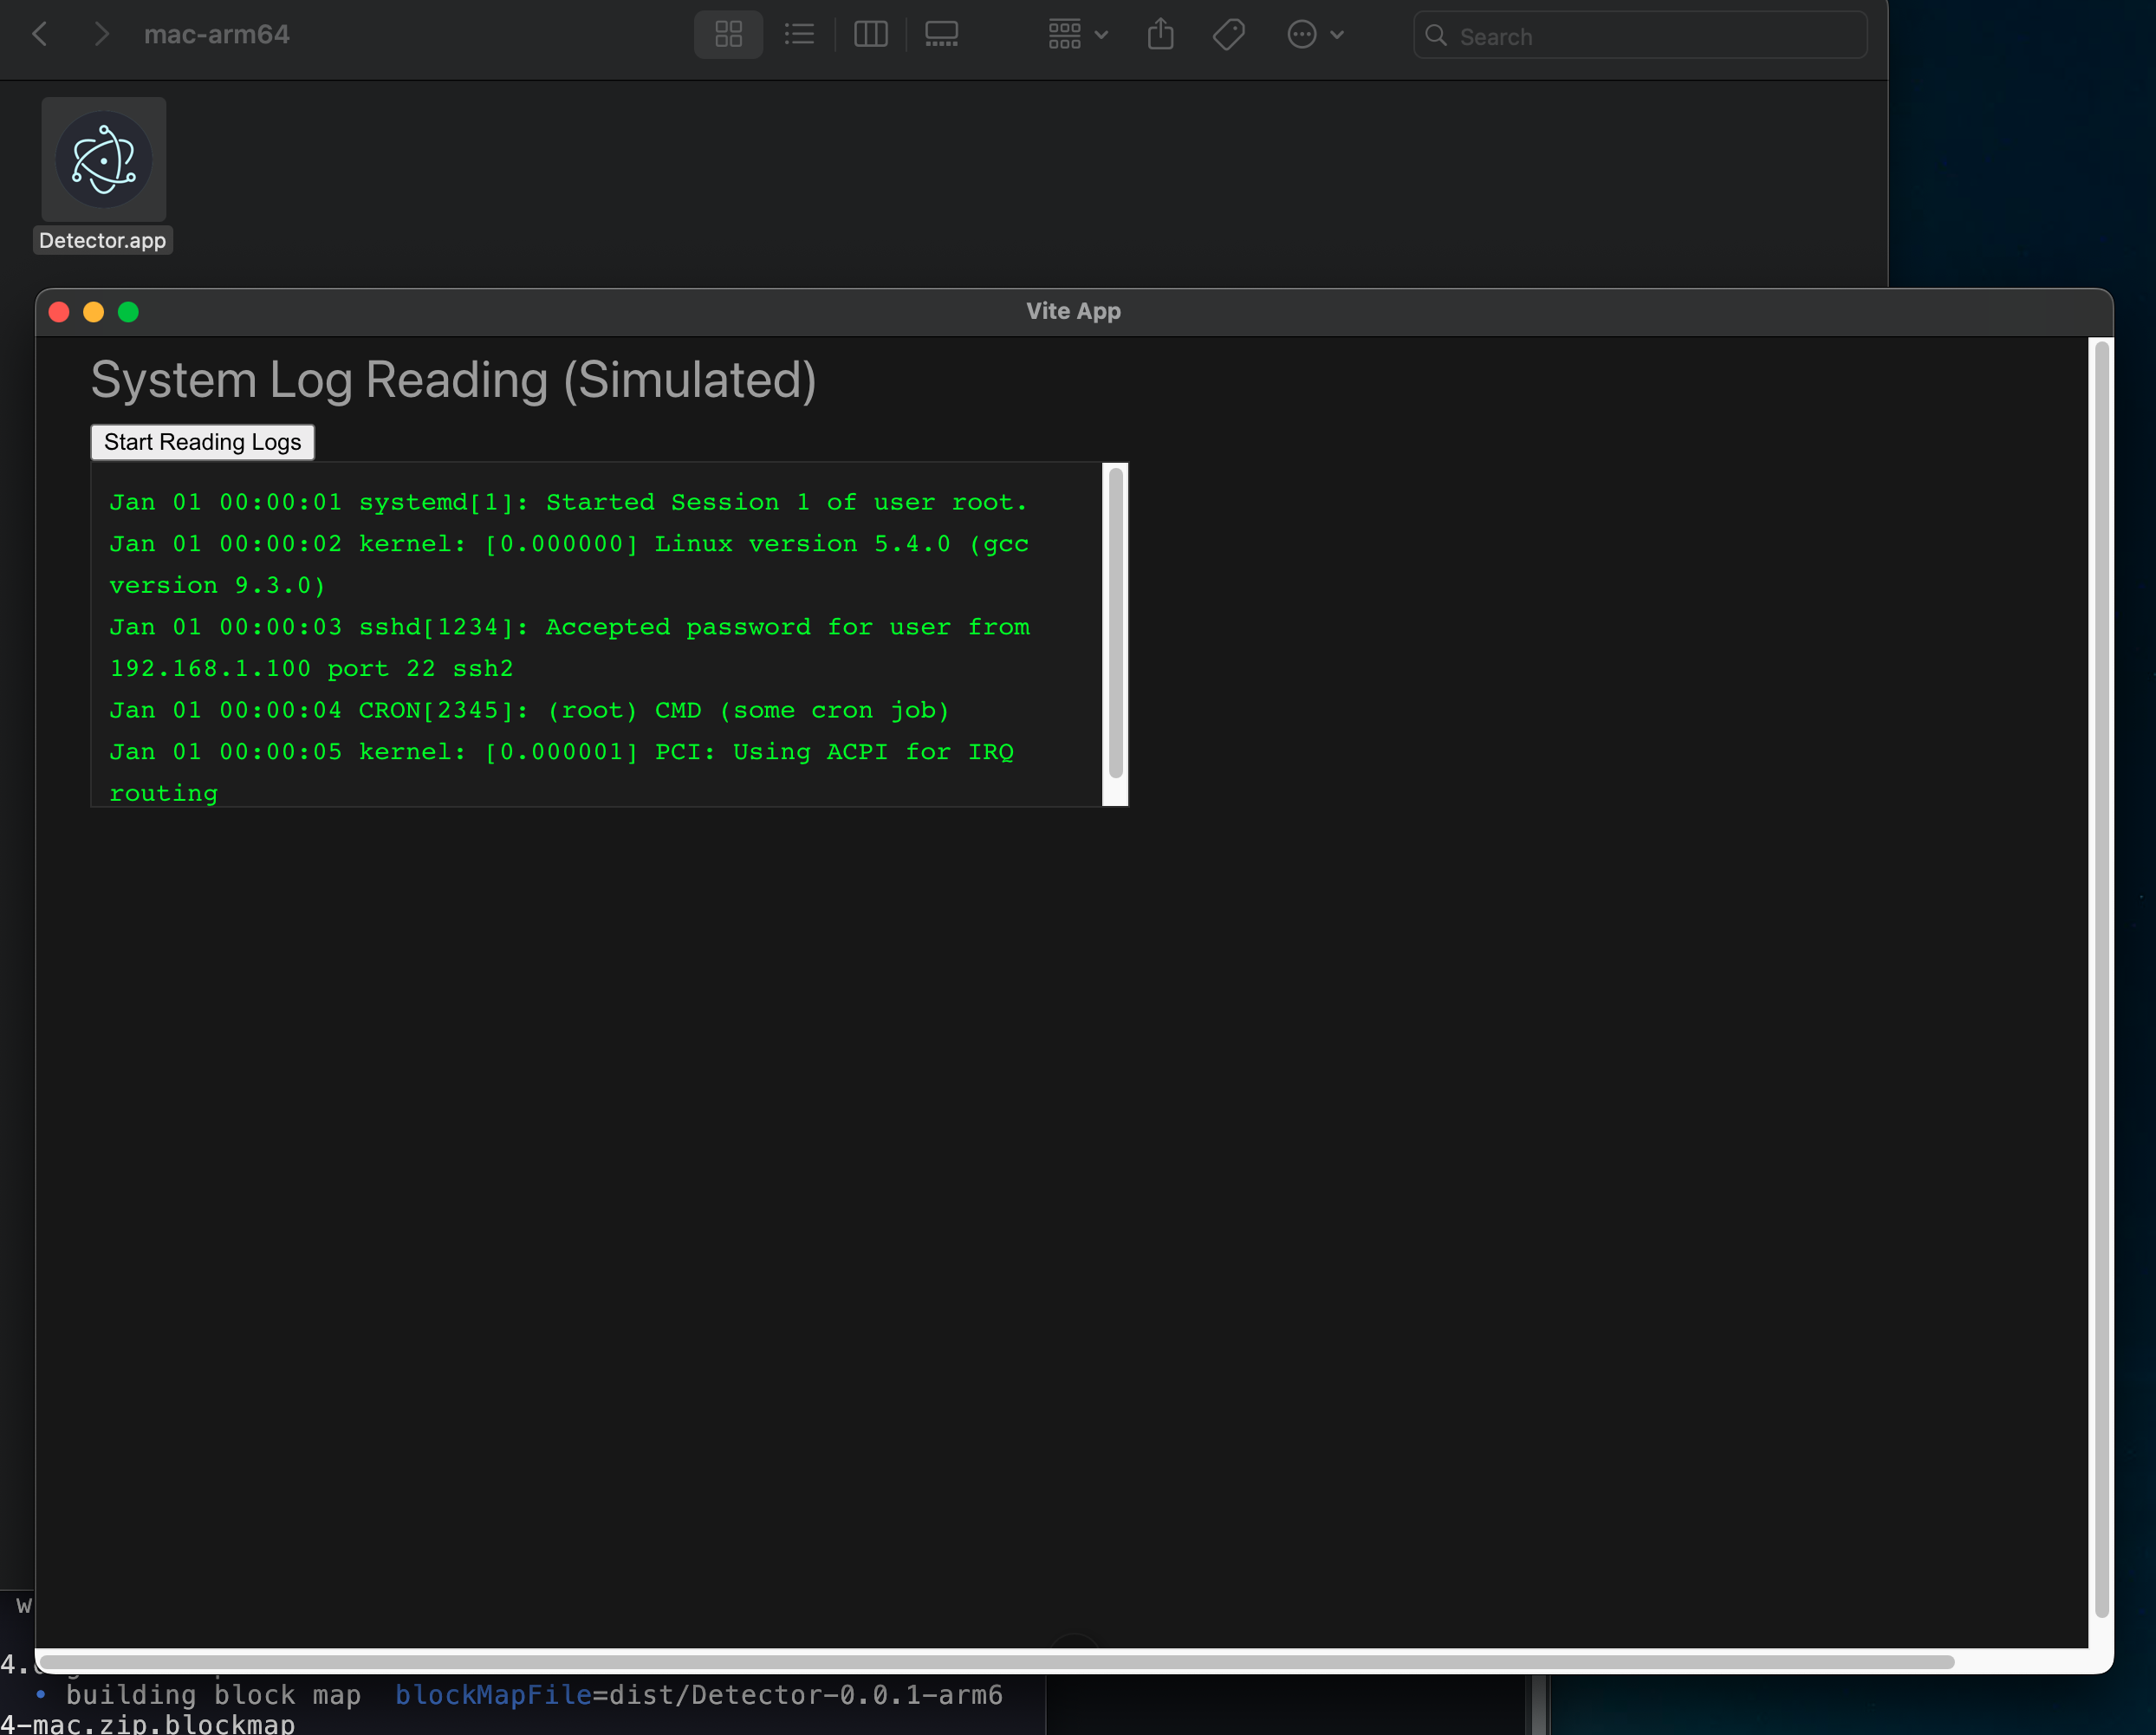This screenshot has width=2156, height=1735.
Task: Click the green fullscreen button
Action: click(x=128, y=312)
